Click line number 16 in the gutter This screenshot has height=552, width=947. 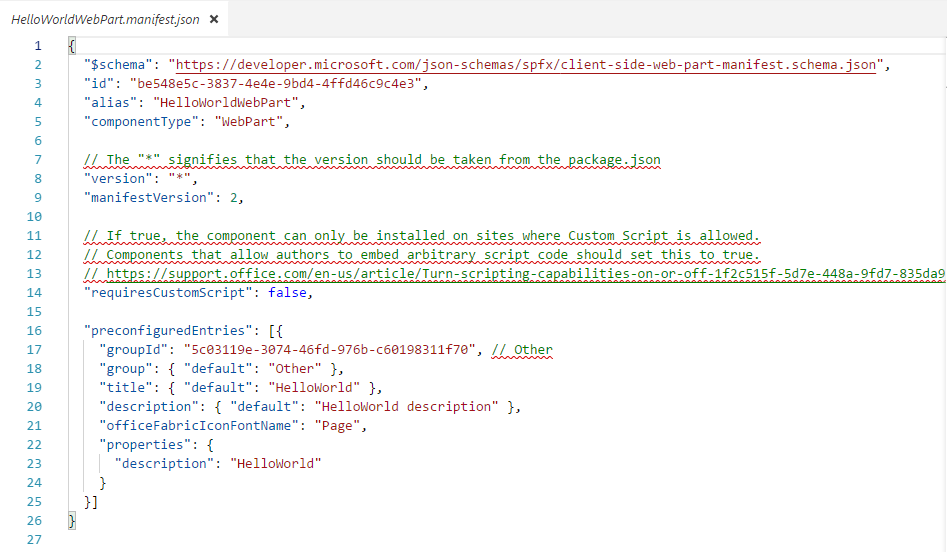[36, 331]
